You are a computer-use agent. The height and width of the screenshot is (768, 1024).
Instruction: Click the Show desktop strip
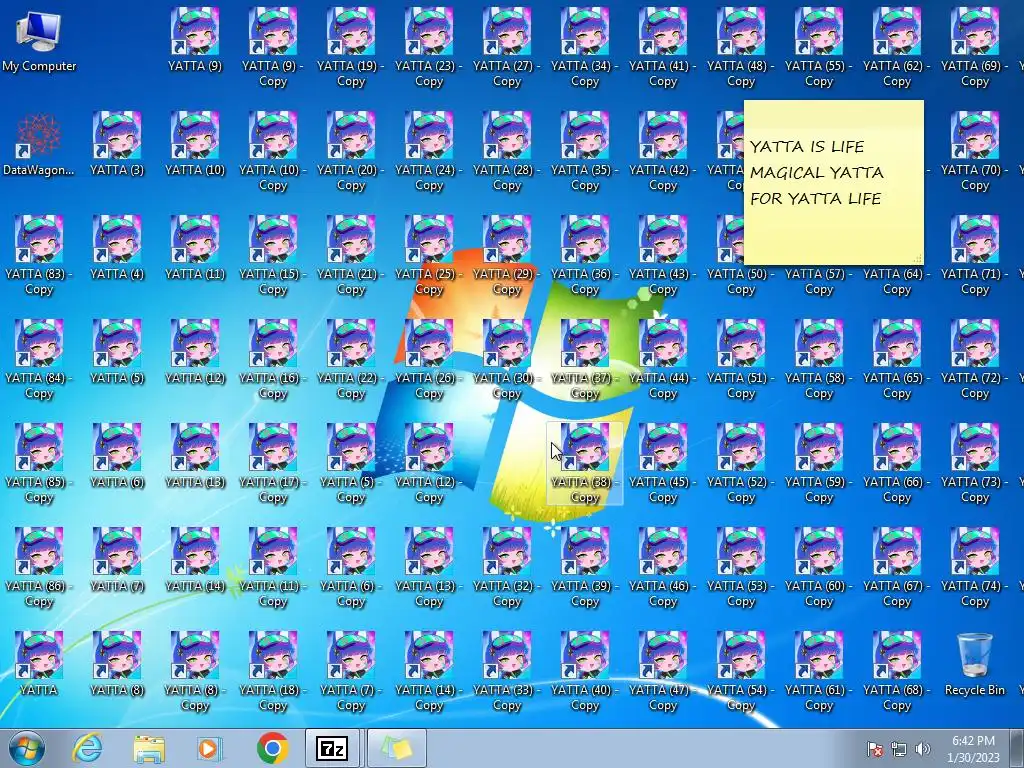coord(1016,748)
